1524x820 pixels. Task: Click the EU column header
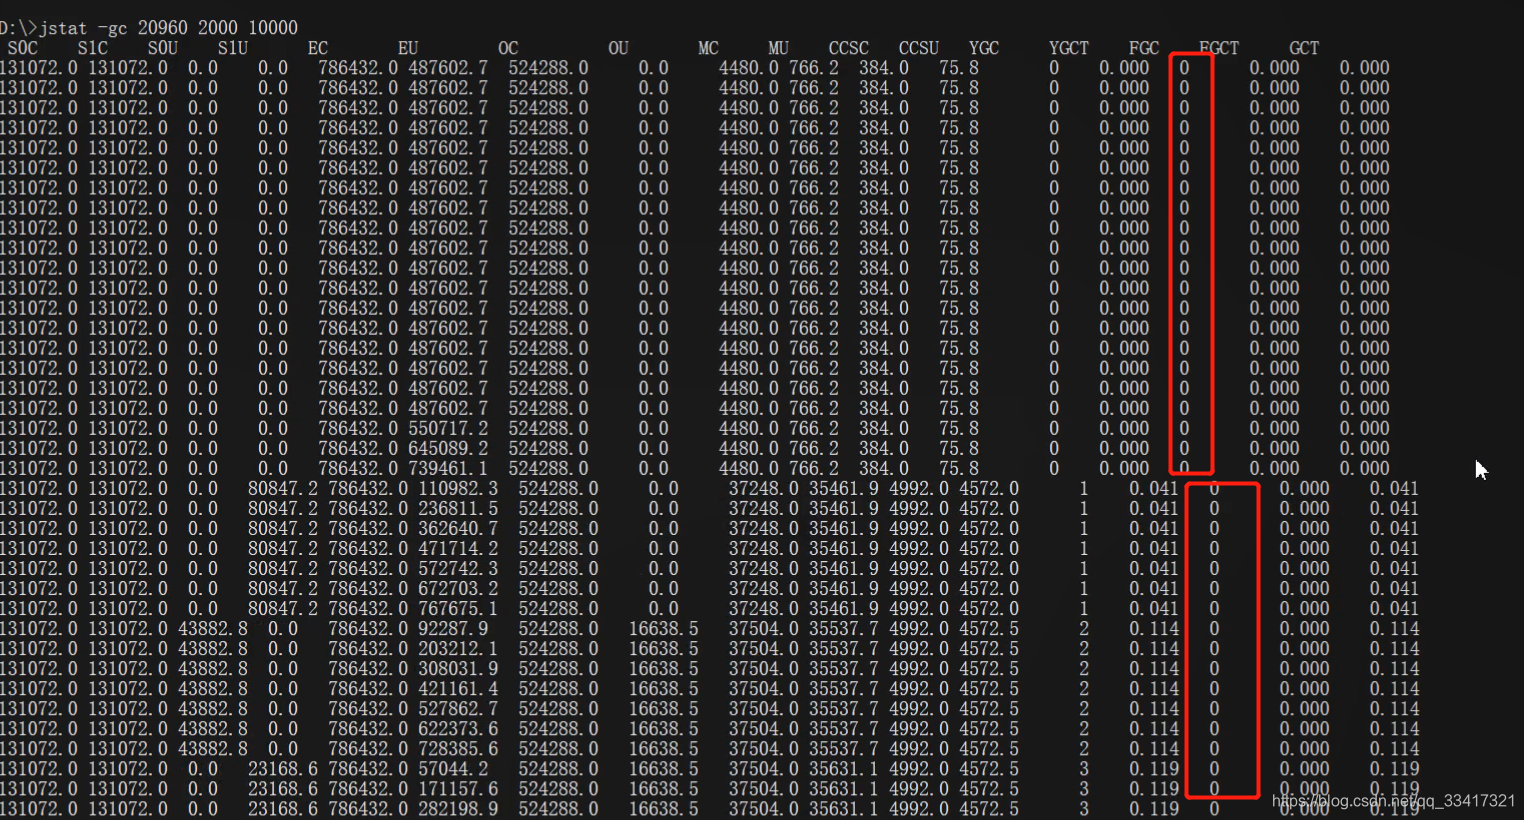tap(408, 48)
